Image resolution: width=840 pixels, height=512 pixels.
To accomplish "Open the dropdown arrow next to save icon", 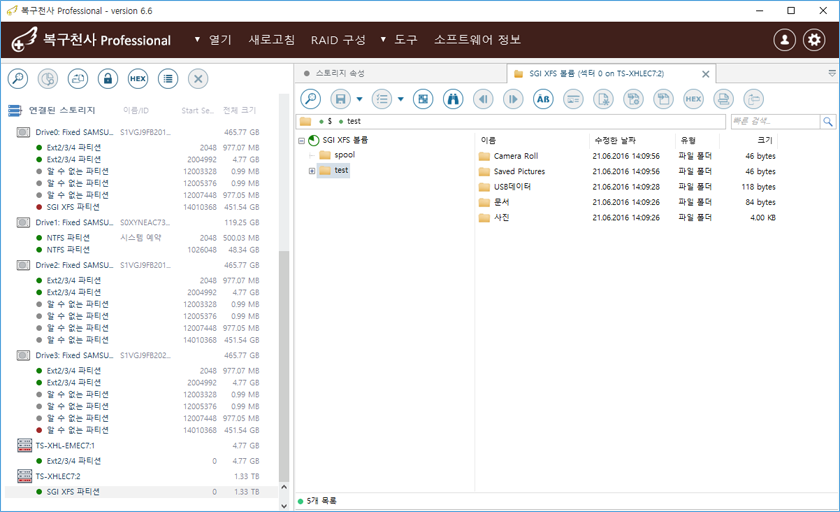I will tap(359, 99).
